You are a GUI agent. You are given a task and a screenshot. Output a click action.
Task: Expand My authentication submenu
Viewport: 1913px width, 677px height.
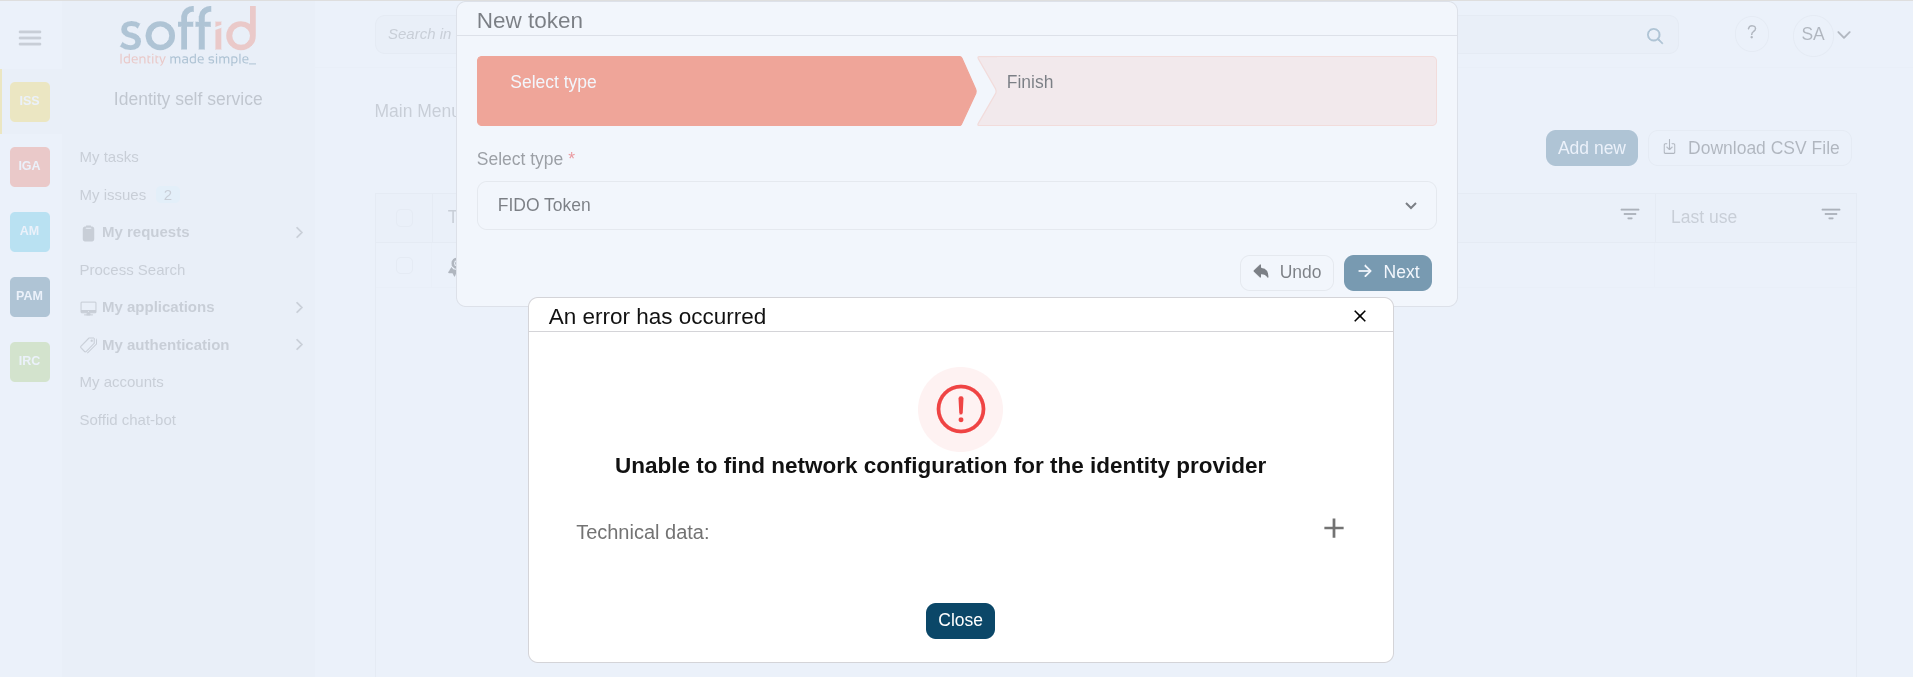tap(298, 345)
